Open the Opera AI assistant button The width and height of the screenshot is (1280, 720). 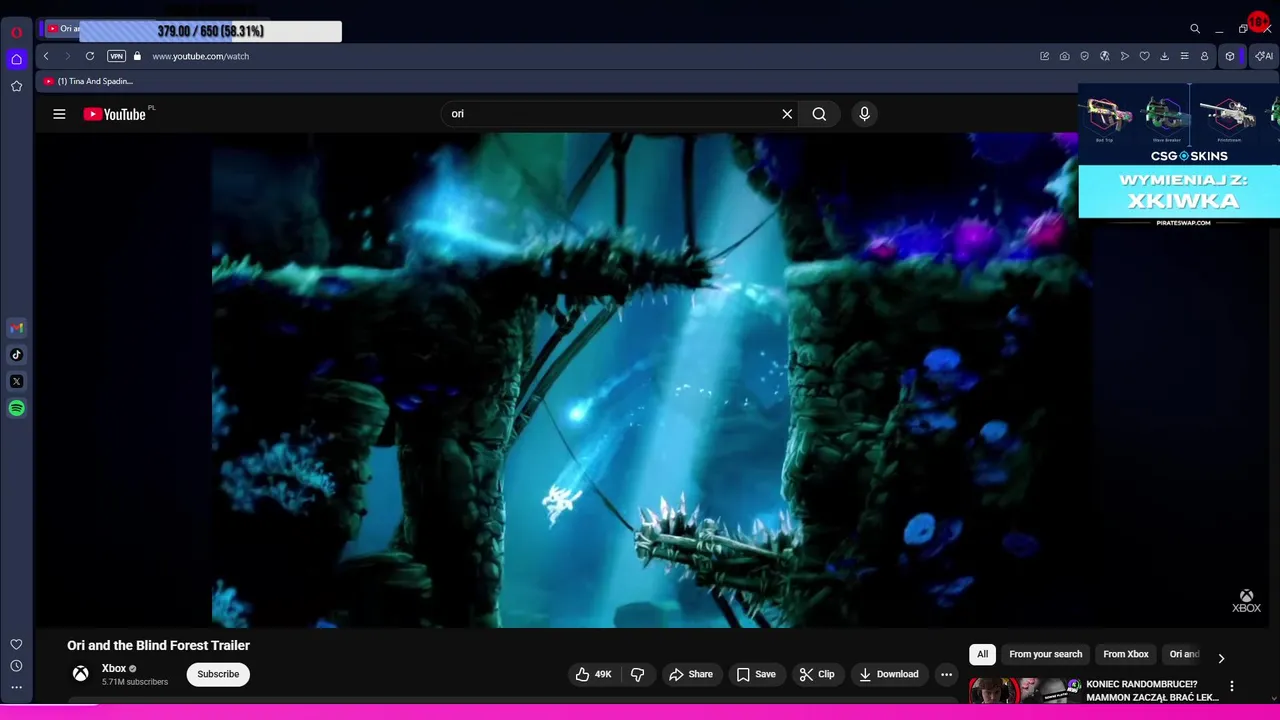[x=1264, y=56]
